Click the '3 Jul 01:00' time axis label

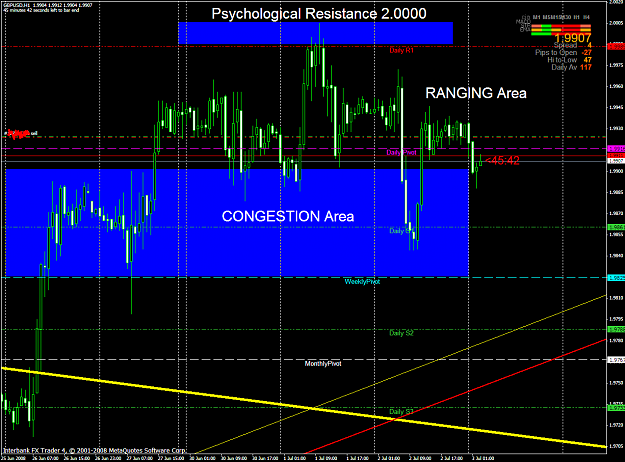tap(483, 458)
